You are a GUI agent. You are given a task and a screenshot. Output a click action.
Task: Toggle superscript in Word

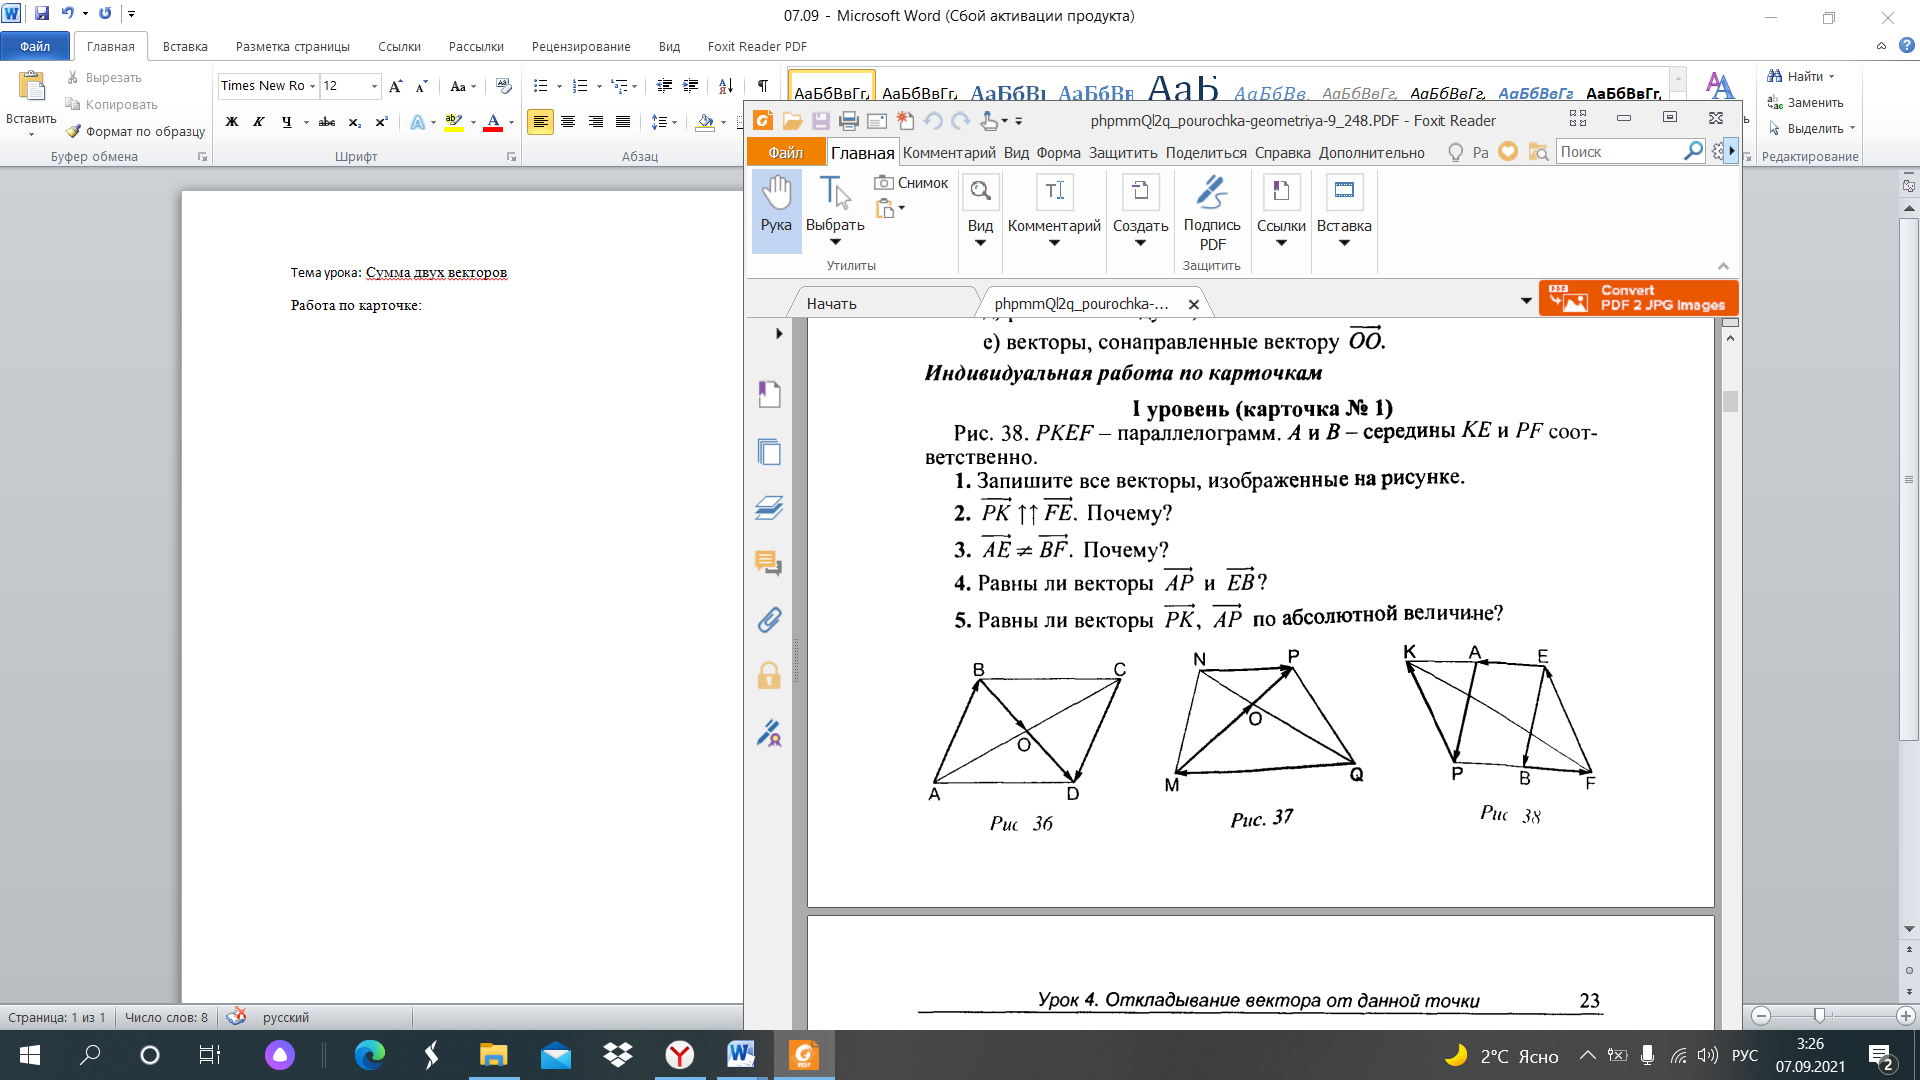pos(381,122)
